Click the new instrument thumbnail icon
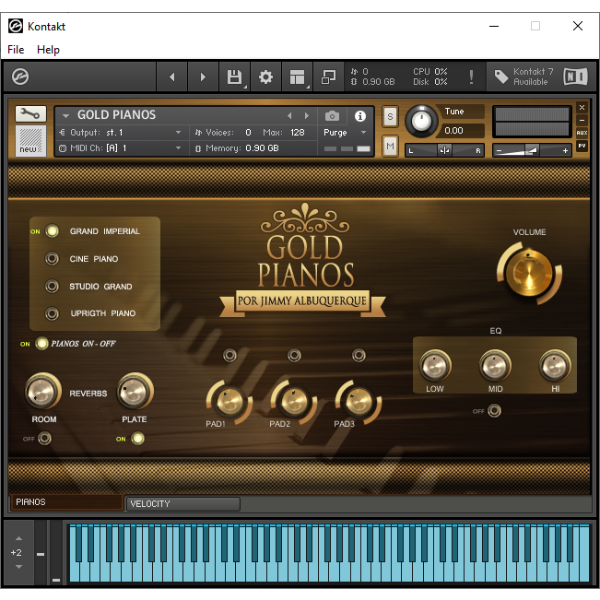 click(31, 140)
